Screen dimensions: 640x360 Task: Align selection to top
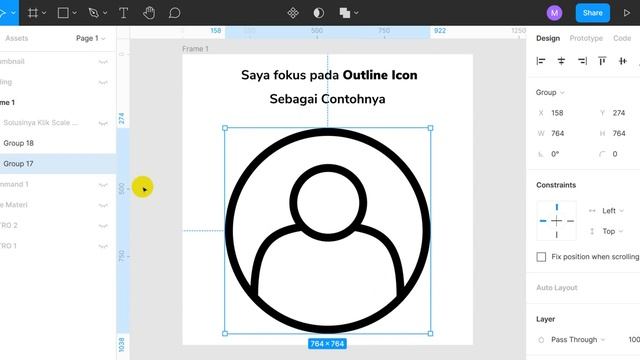[x=602, y=61]
